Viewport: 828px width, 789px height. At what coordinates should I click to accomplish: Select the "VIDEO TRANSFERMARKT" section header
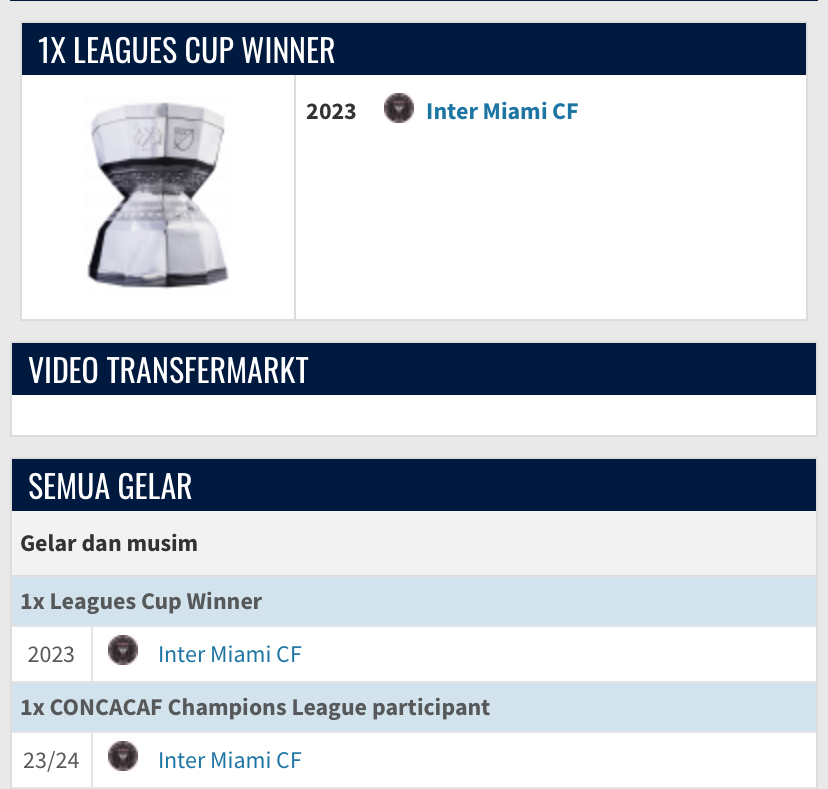[413, 369]
